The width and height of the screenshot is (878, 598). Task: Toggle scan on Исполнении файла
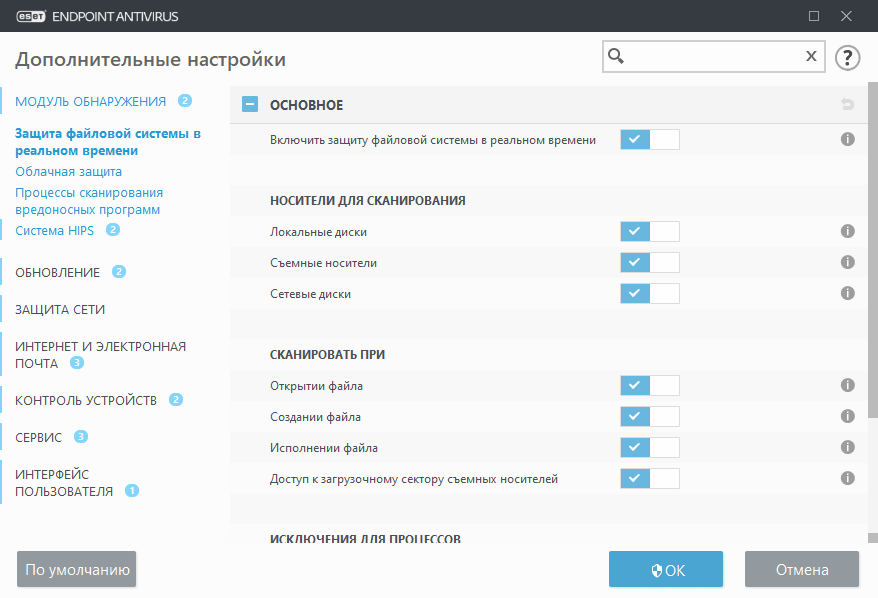(x=650, y=447)
